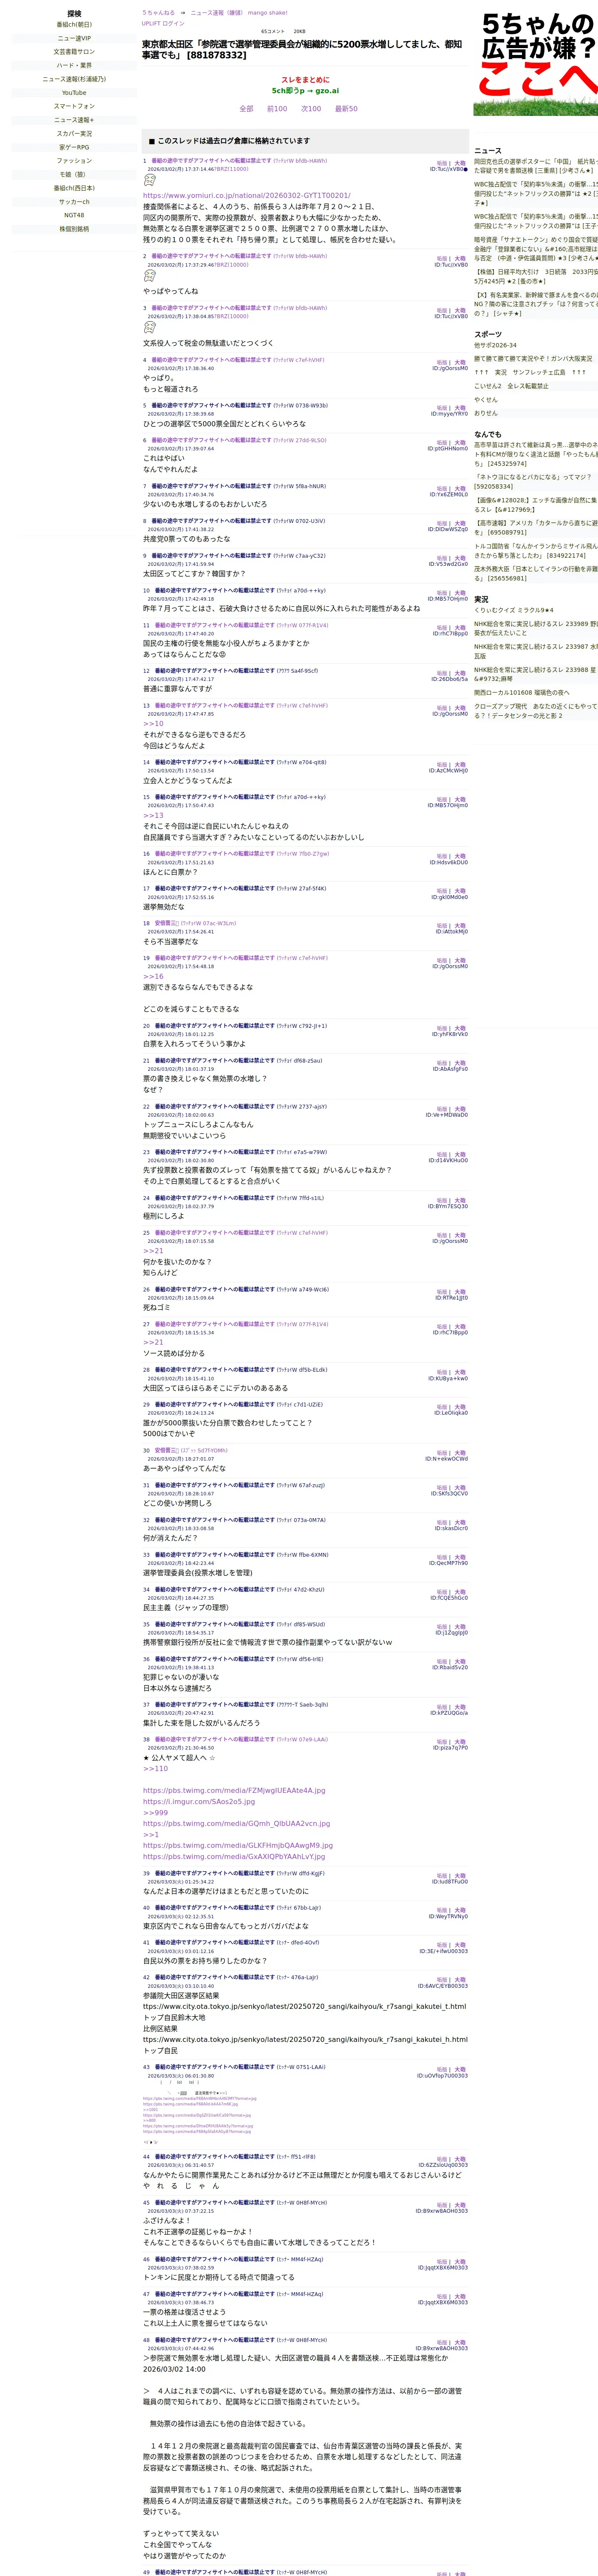
Task: Open the YouTube board link
Action: pyautogui.click(x=74, y=93)
